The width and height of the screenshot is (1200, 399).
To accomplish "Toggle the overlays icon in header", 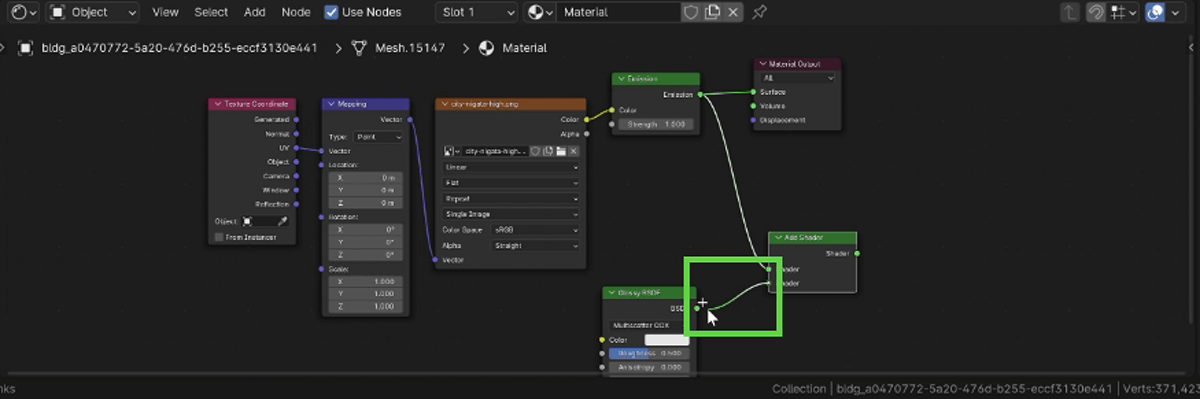I will [1156, 12].
